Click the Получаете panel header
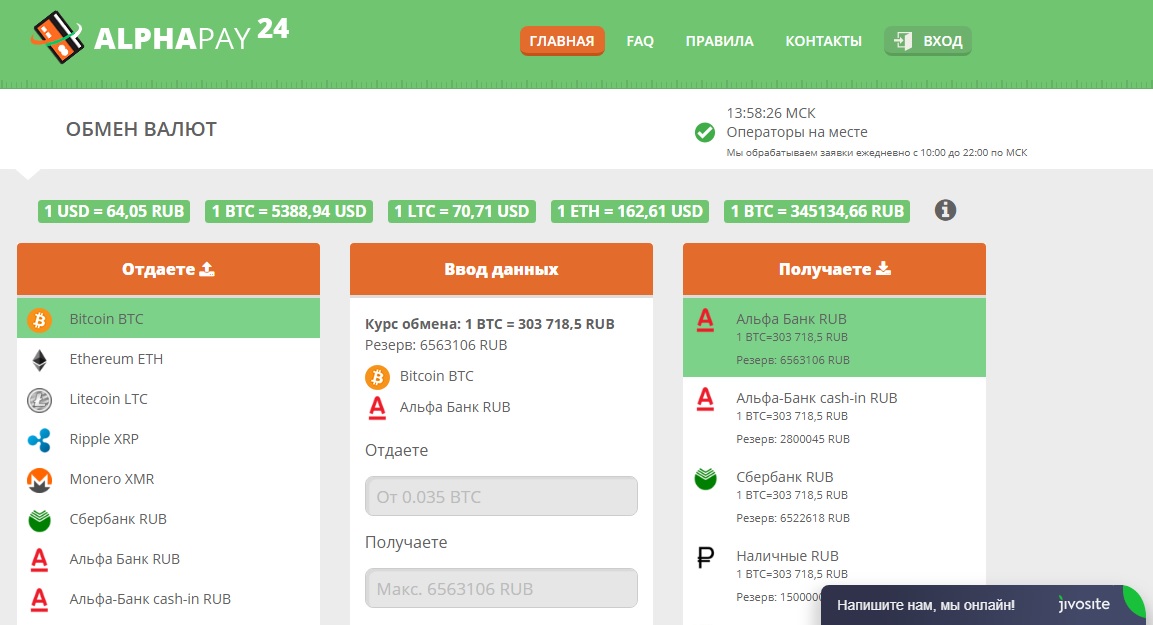 pos(834,269)
